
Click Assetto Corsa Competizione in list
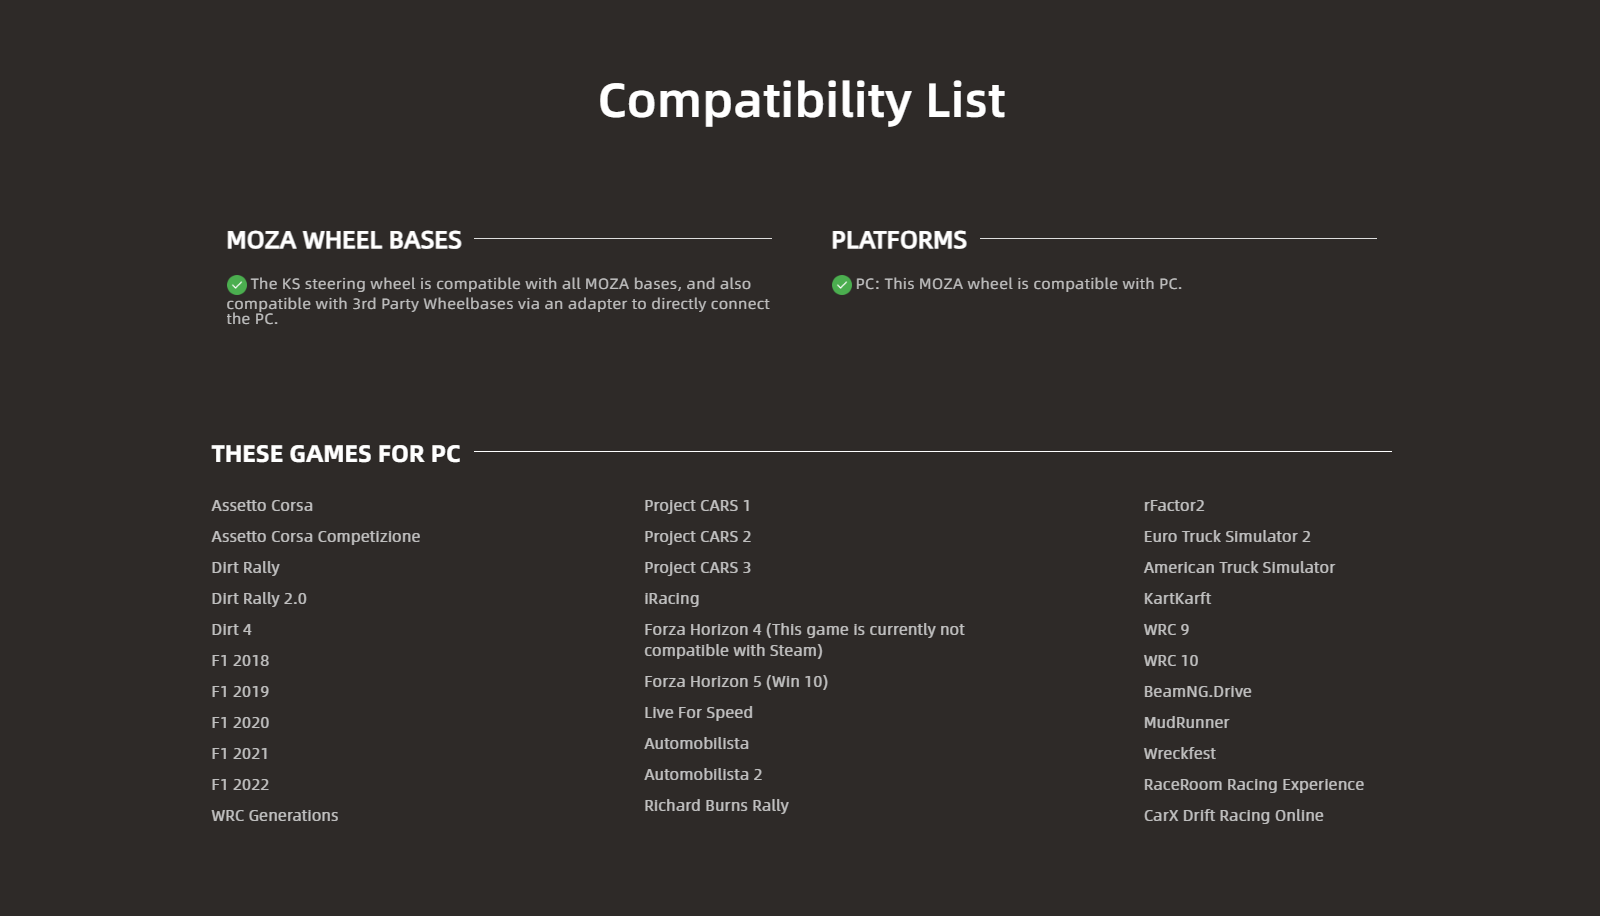click(x=315, y=537)
